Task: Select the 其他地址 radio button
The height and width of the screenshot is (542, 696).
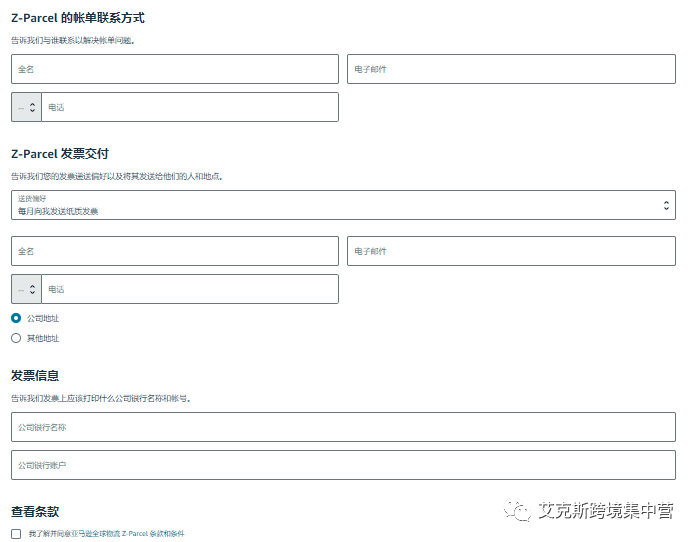Action: [16, 338]
